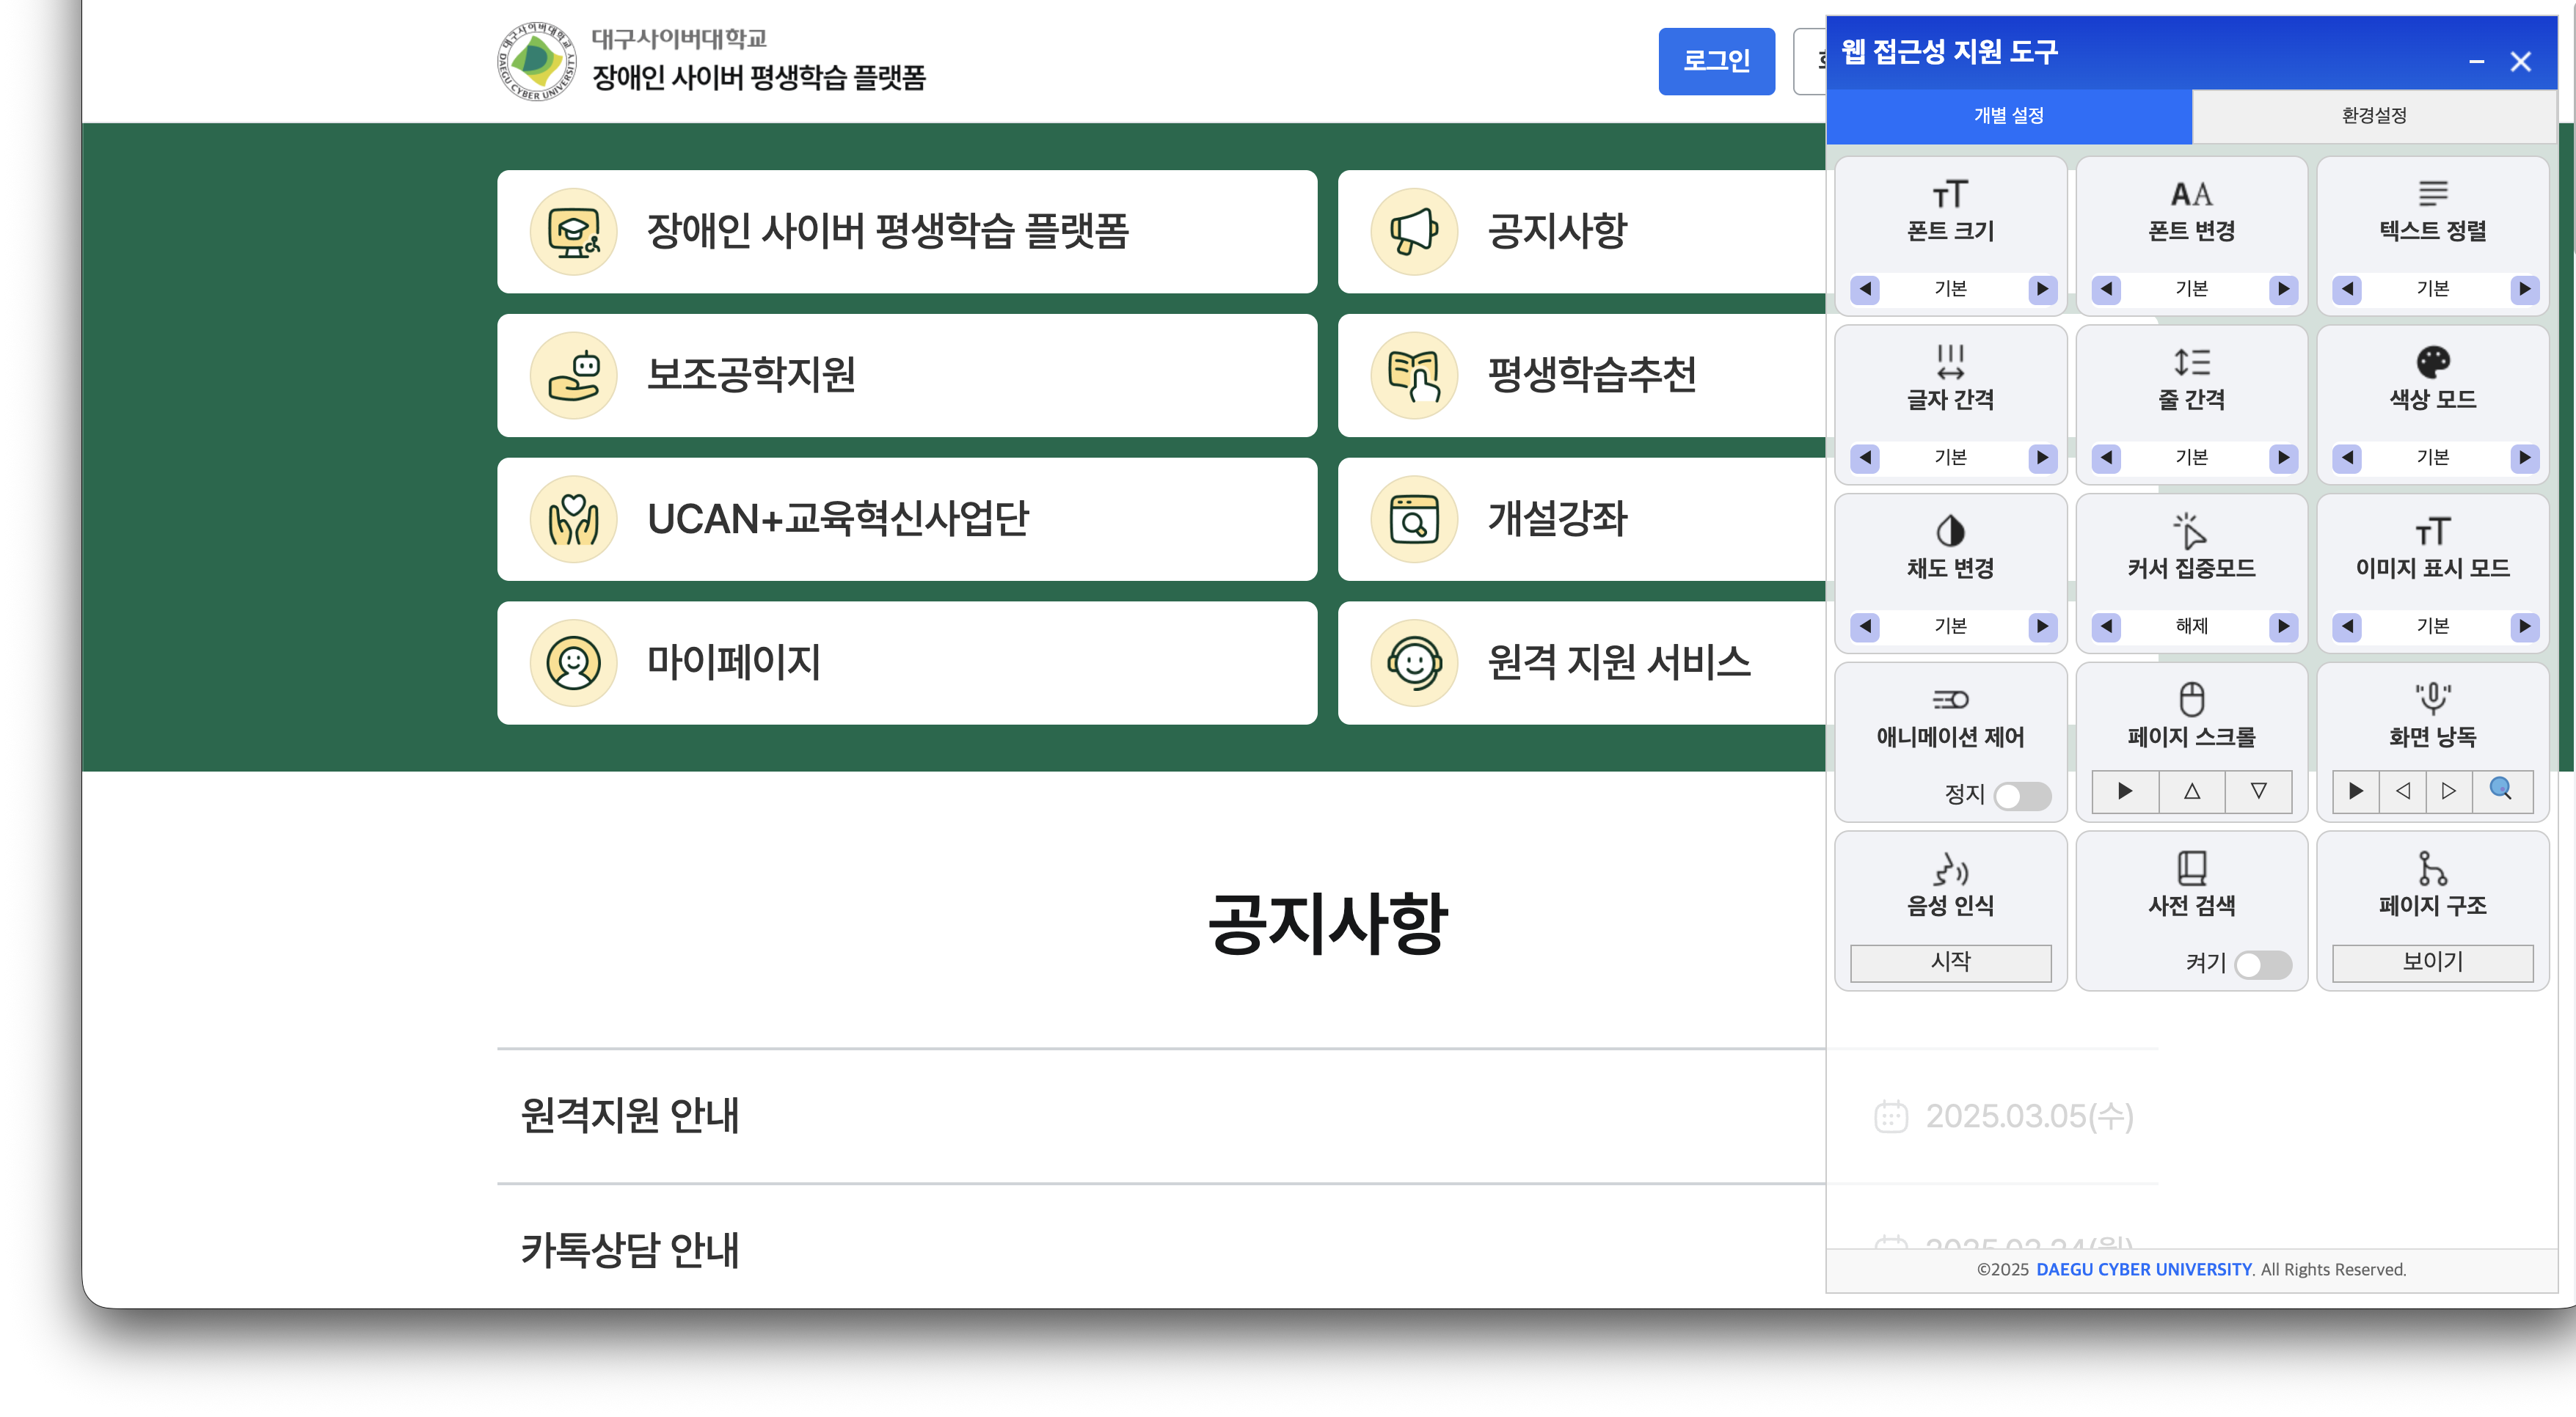
Task: Start screen reading with the magnifier toggle
Action: (2503, 790)
